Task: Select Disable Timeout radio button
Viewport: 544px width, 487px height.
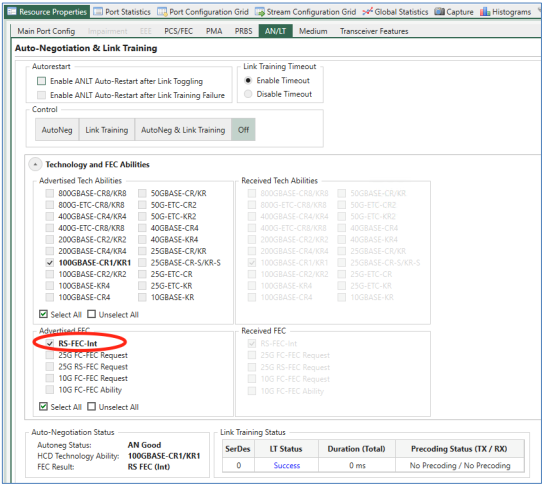Action: 248,94
